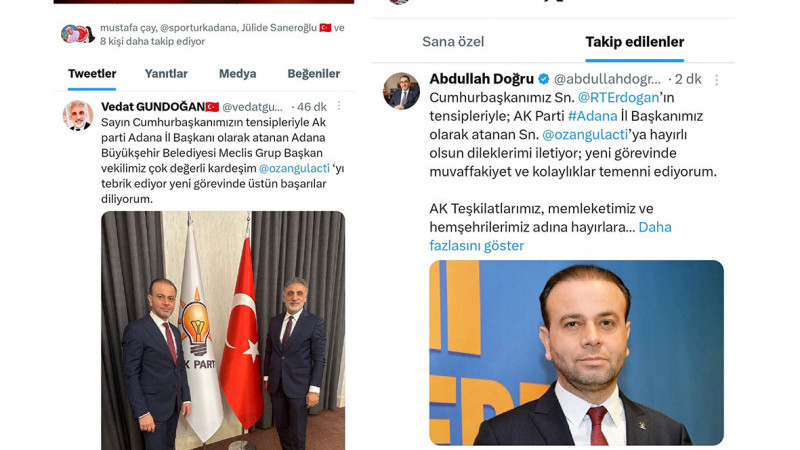Switch to the Sana özel feed
The width and height of the screenshot is (800, 450).
pos(453,42)
